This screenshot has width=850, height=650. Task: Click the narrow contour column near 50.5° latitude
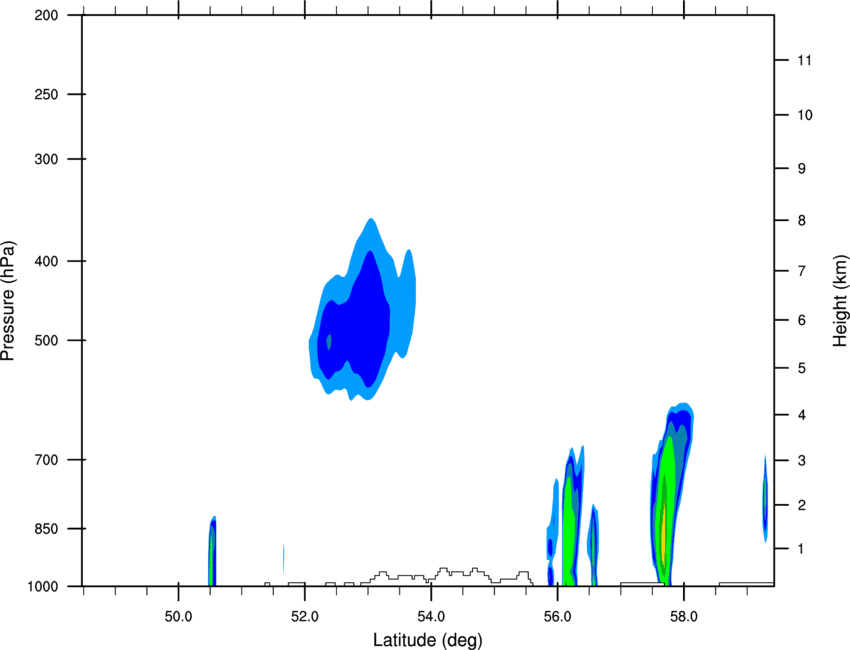pos(212,551)
